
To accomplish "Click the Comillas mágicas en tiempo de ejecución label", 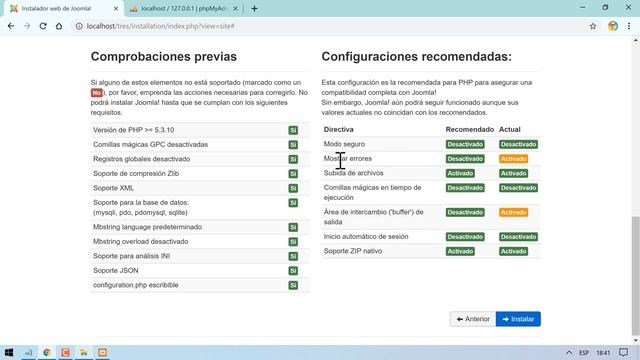I will tap(372, 192).
